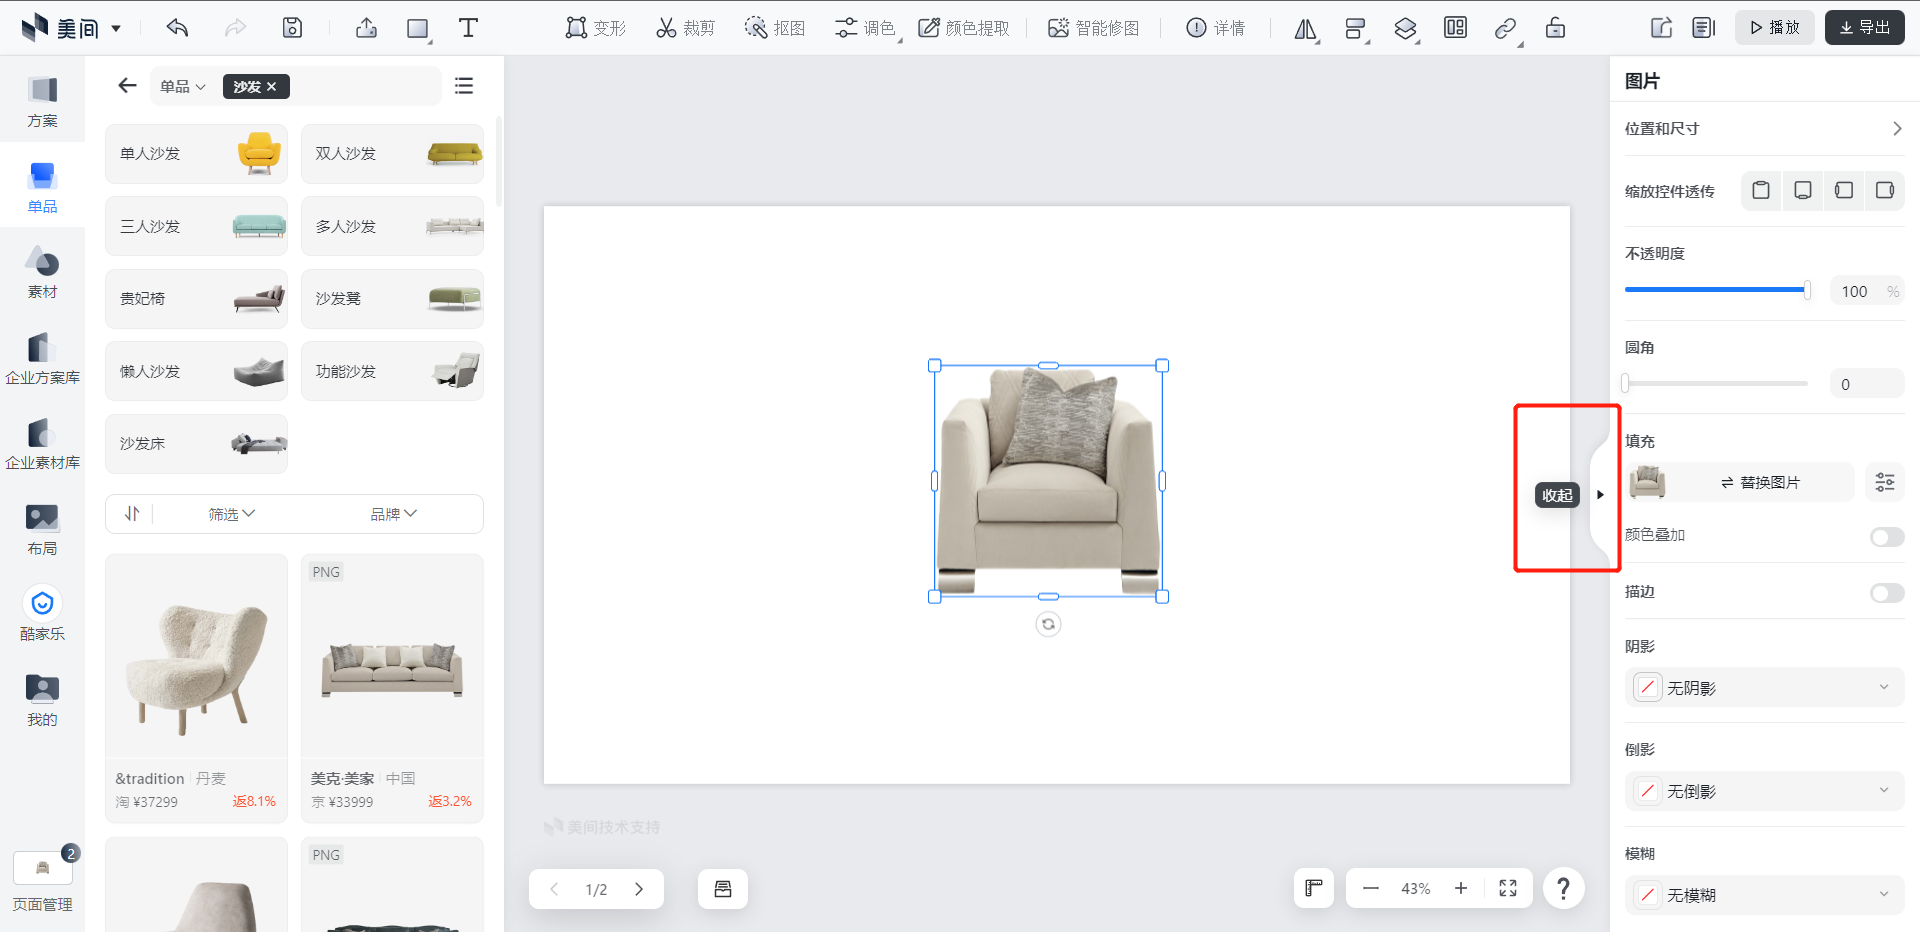Switch to the 方案 sidebar tab

42,102
